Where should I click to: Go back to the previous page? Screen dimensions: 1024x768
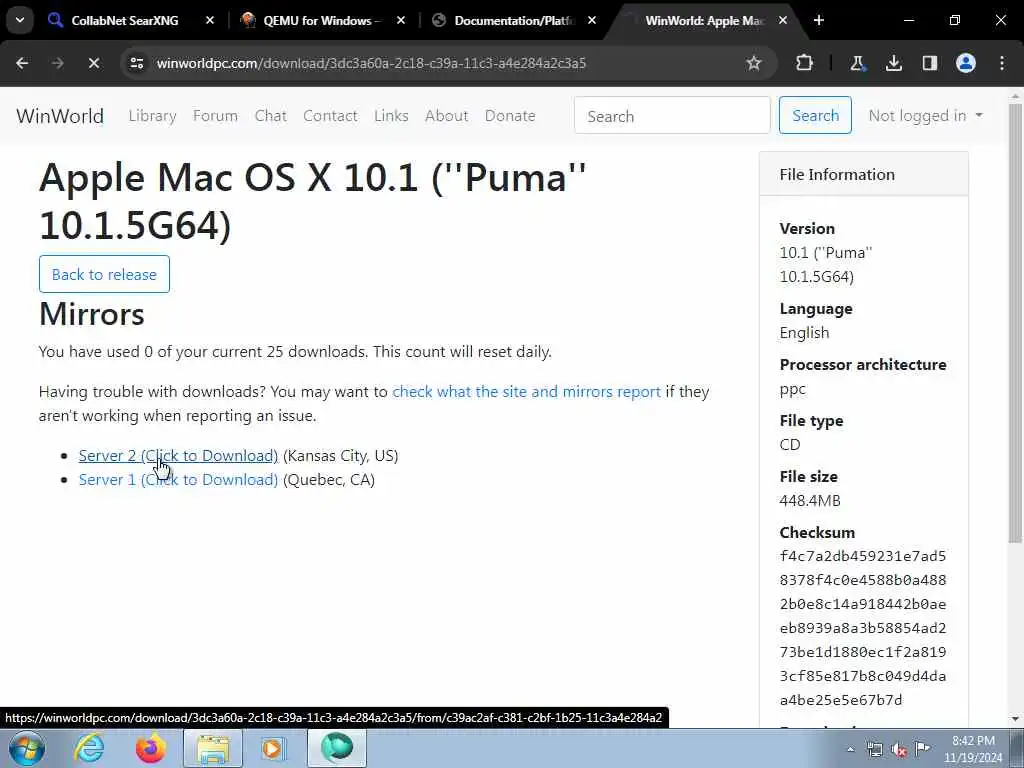[x=22, y=63]
